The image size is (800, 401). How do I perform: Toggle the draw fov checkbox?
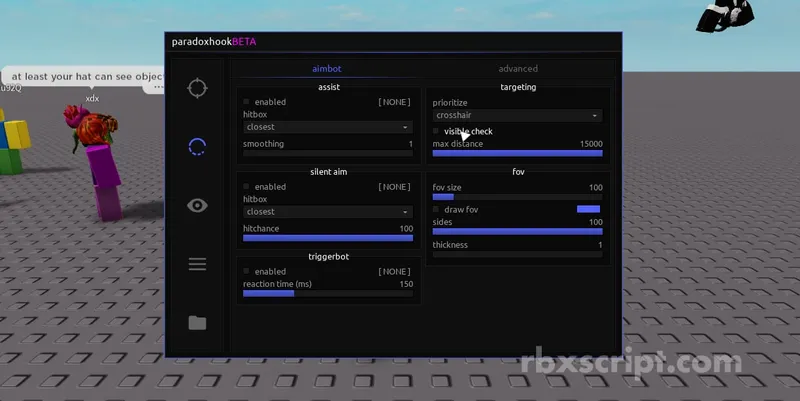pos(436,210)
